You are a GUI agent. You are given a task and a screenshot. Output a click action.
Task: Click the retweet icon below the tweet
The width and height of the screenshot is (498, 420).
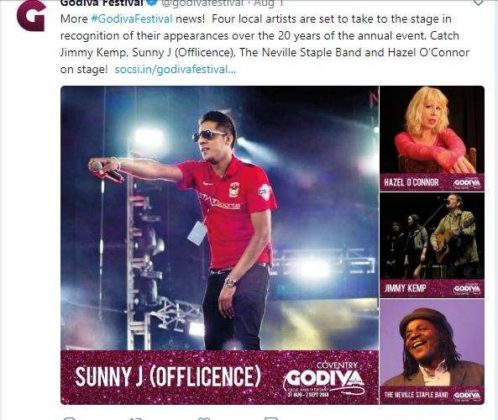click(136, 418)
